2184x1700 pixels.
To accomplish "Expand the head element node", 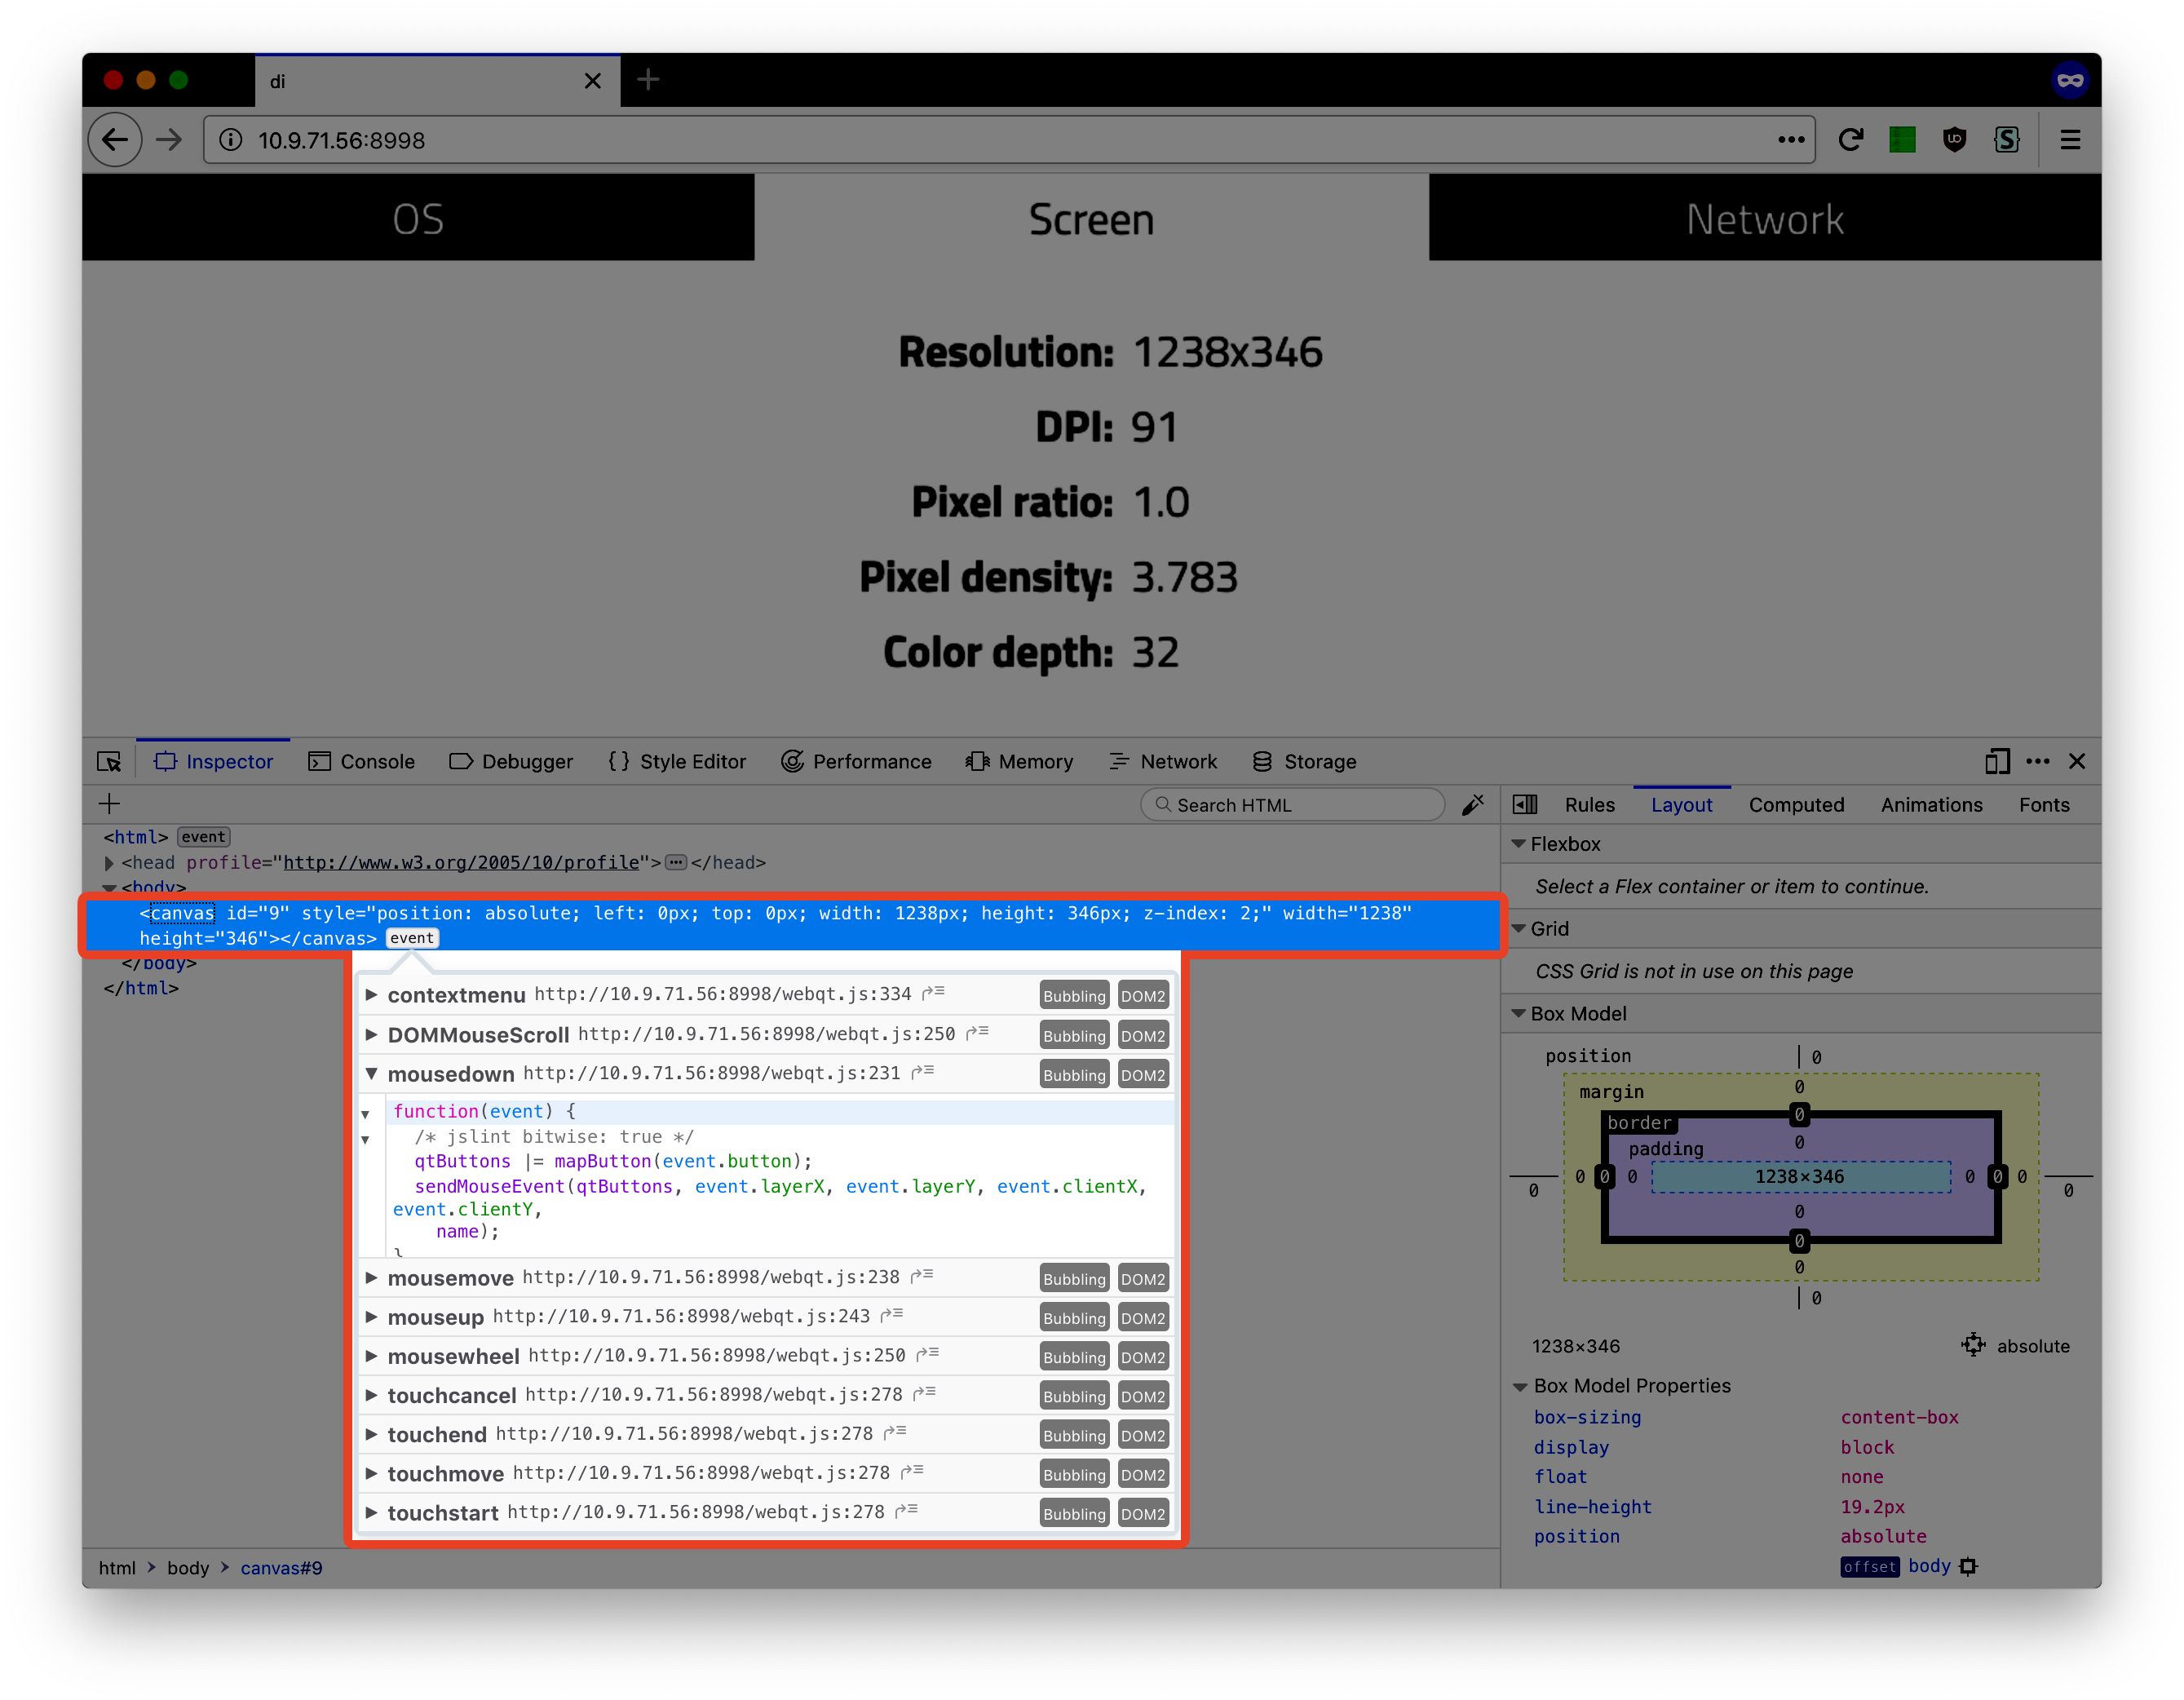I will click(x=109, y=863).
